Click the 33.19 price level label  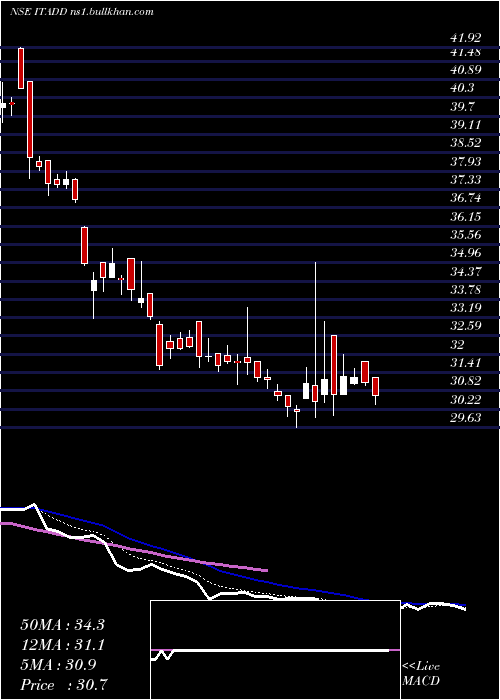(x=465, y=308)
